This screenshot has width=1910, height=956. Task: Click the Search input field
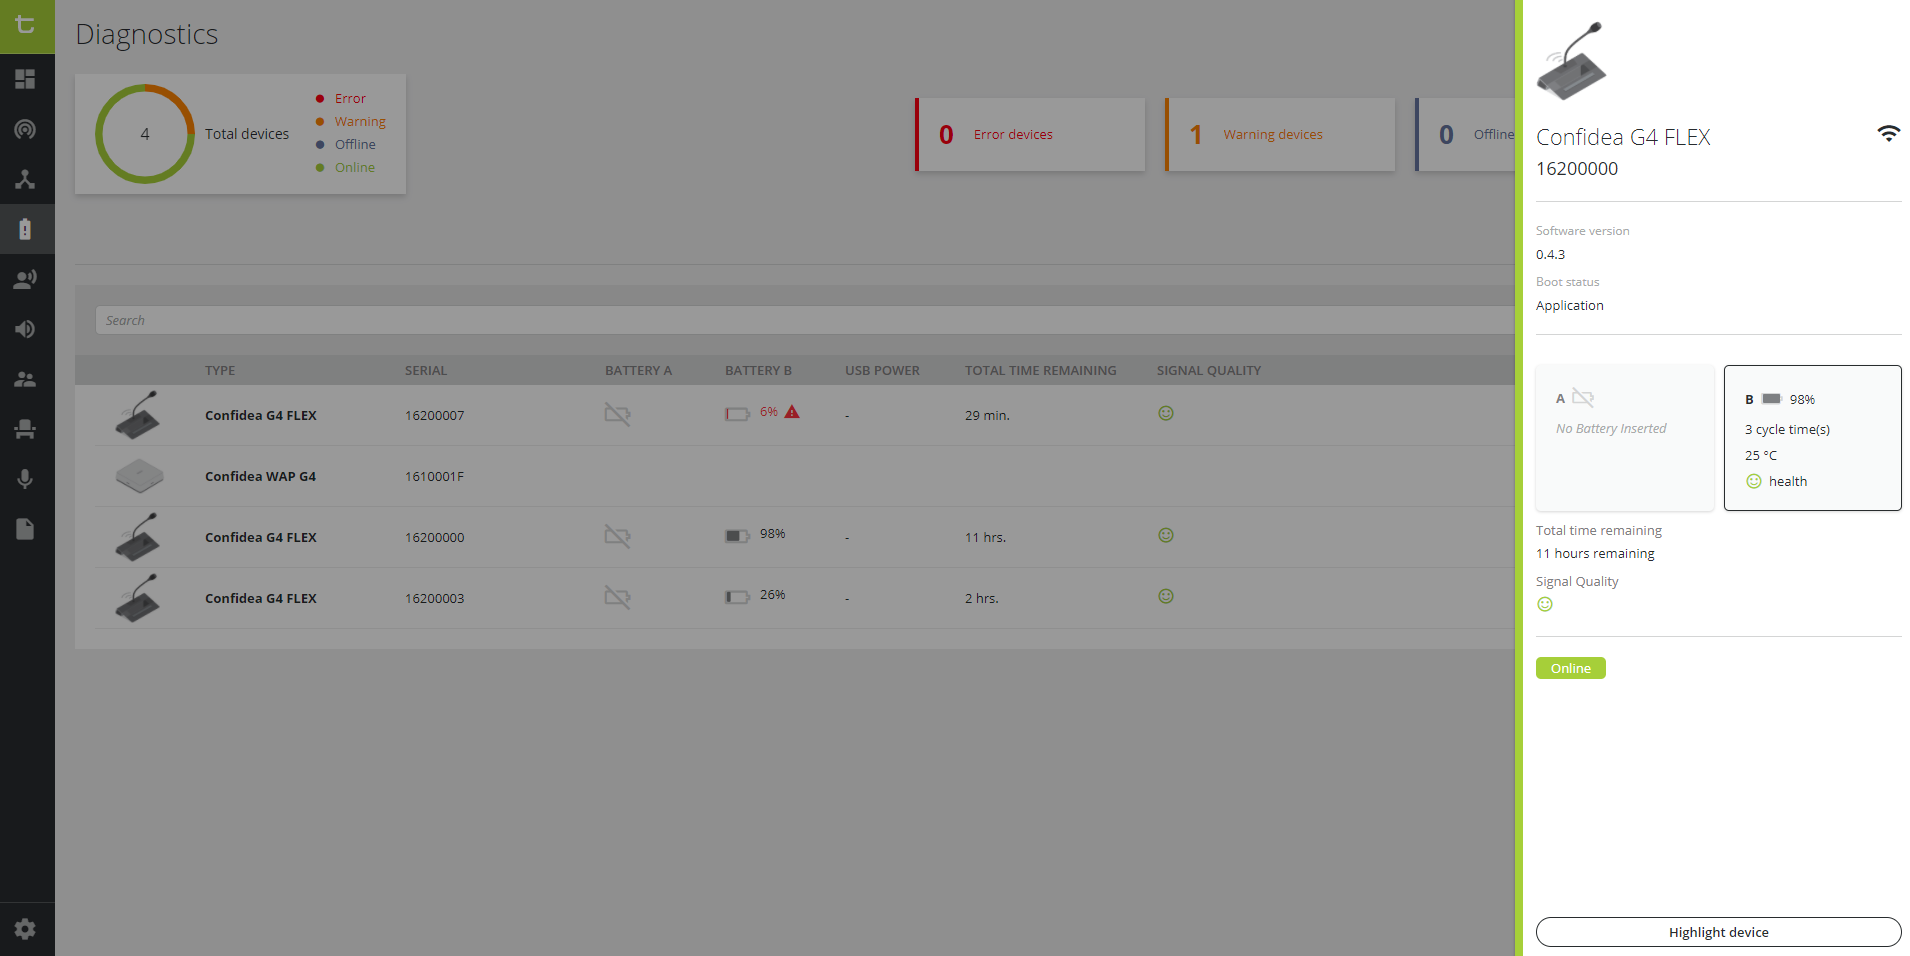pyautogui.click(x=800, y=320)
